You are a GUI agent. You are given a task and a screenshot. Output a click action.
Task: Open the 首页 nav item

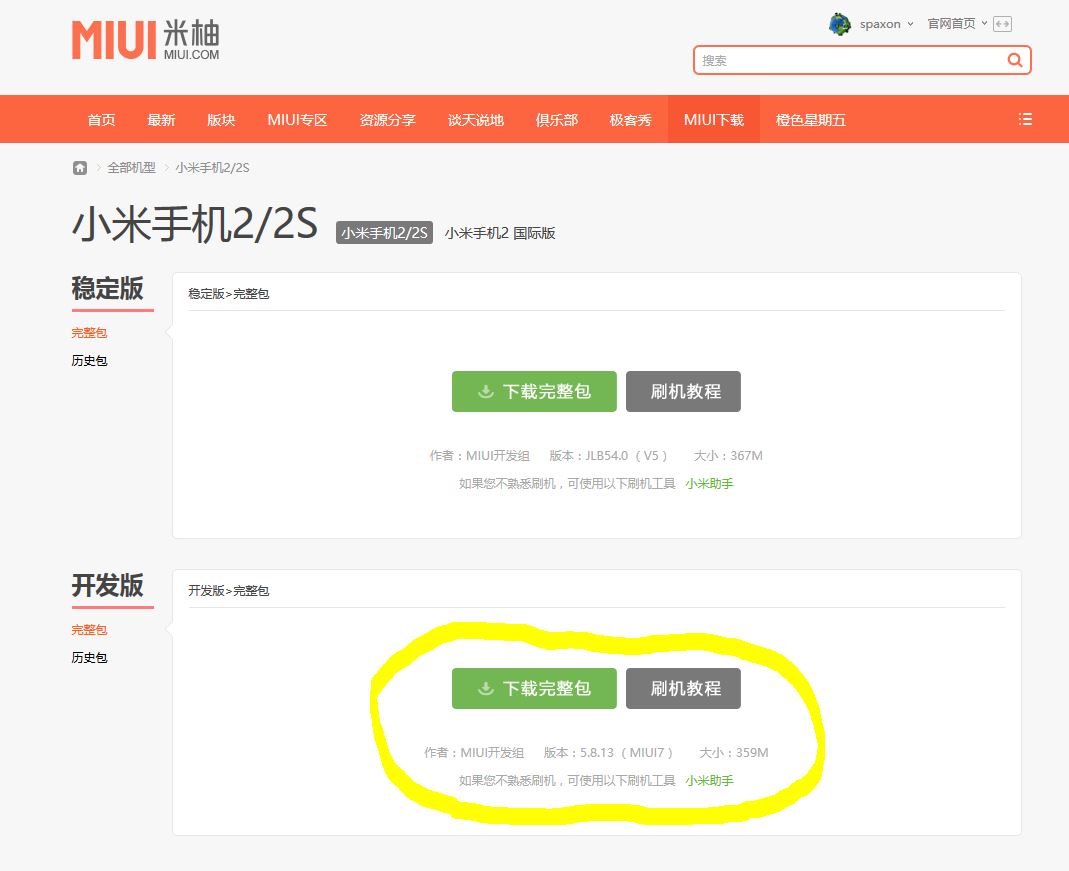(x=101, y=120)
